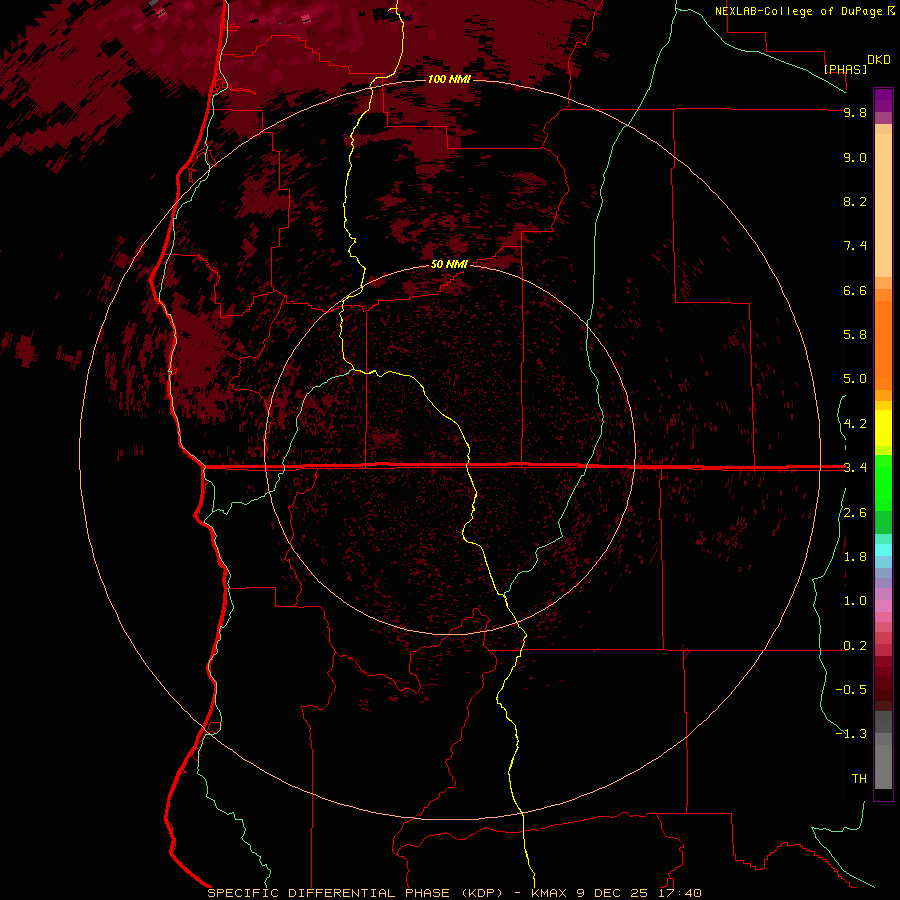Select the 2.6 value on color scale
Screen dimensions: 900x900
[x=855, y=513]
